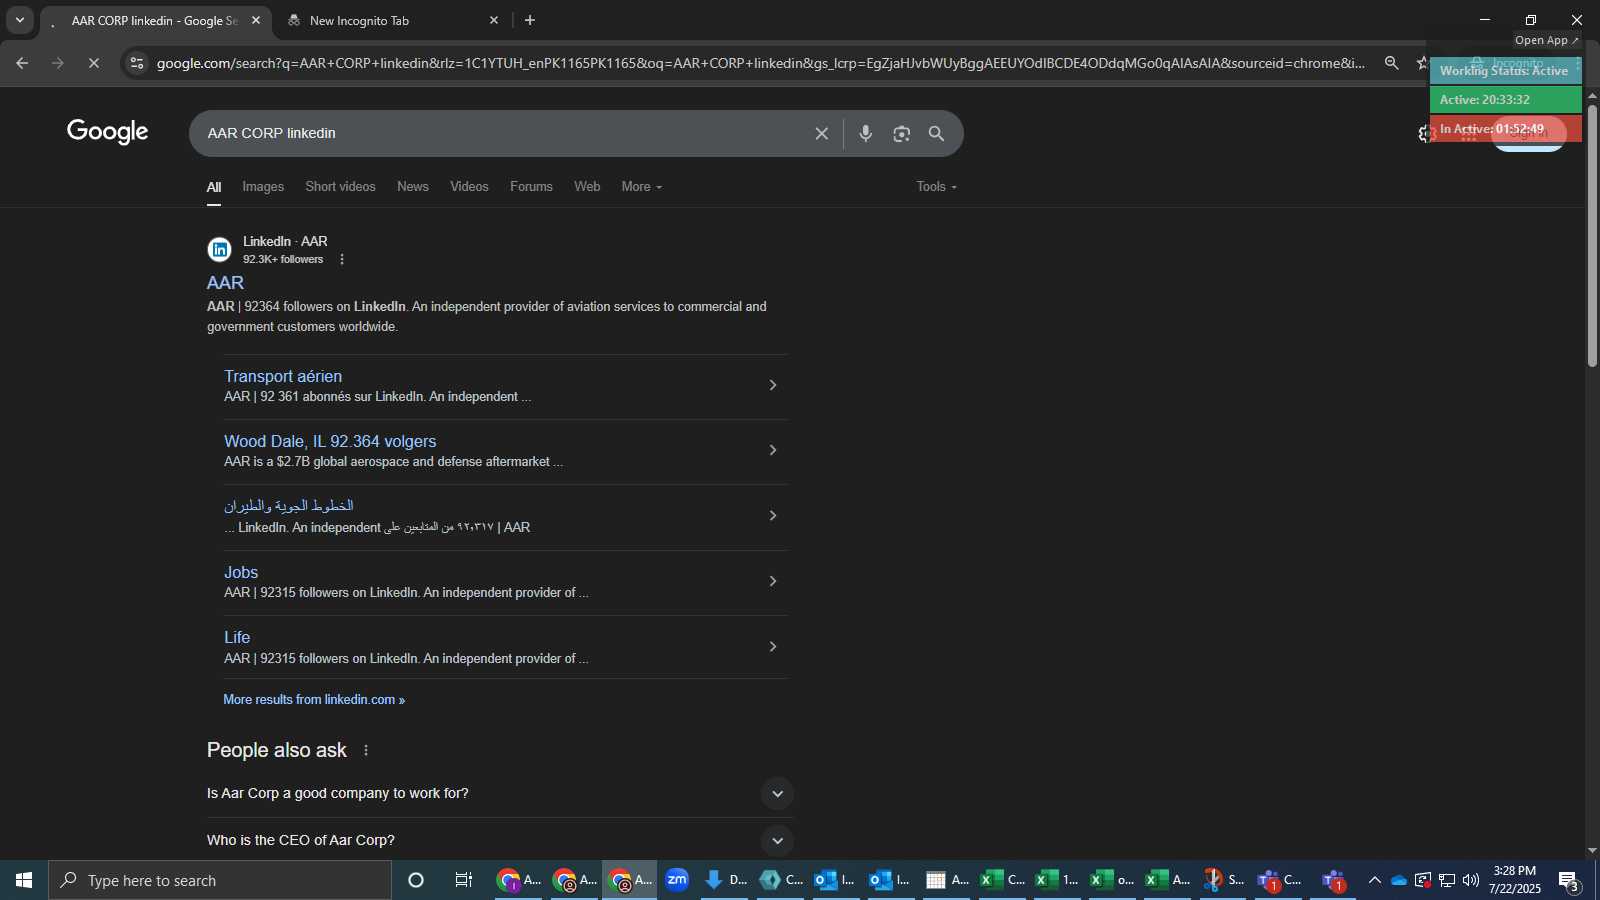Stop loading the page in the browser toolbar

coord(94,63)
